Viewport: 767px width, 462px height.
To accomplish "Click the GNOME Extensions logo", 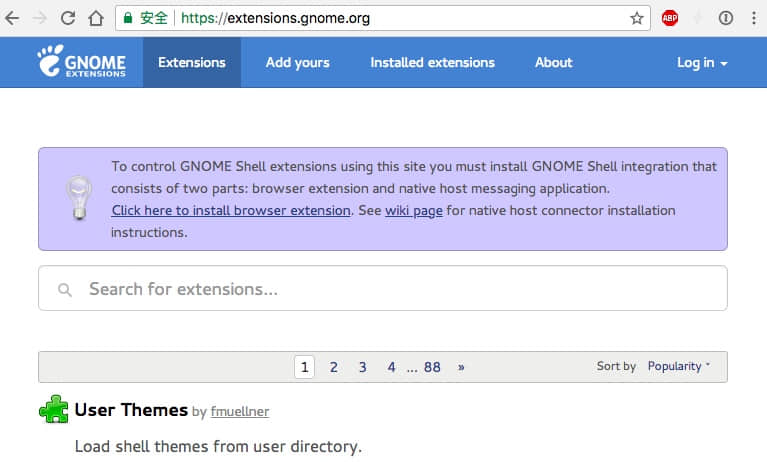I will coord(82,62).
